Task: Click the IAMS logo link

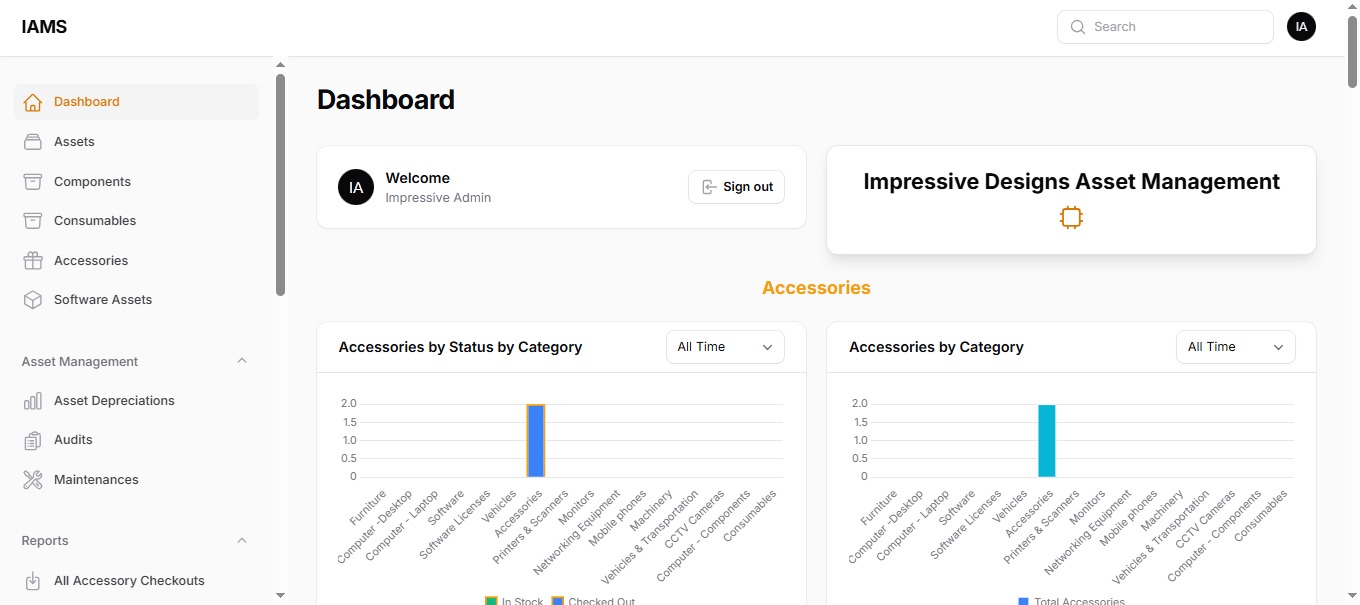Action: (44, 27)
